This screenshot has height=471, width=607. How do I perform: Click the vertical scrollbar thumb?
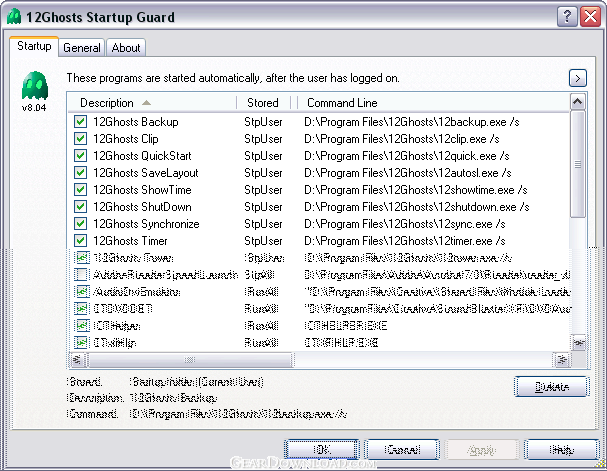[578, 164]
